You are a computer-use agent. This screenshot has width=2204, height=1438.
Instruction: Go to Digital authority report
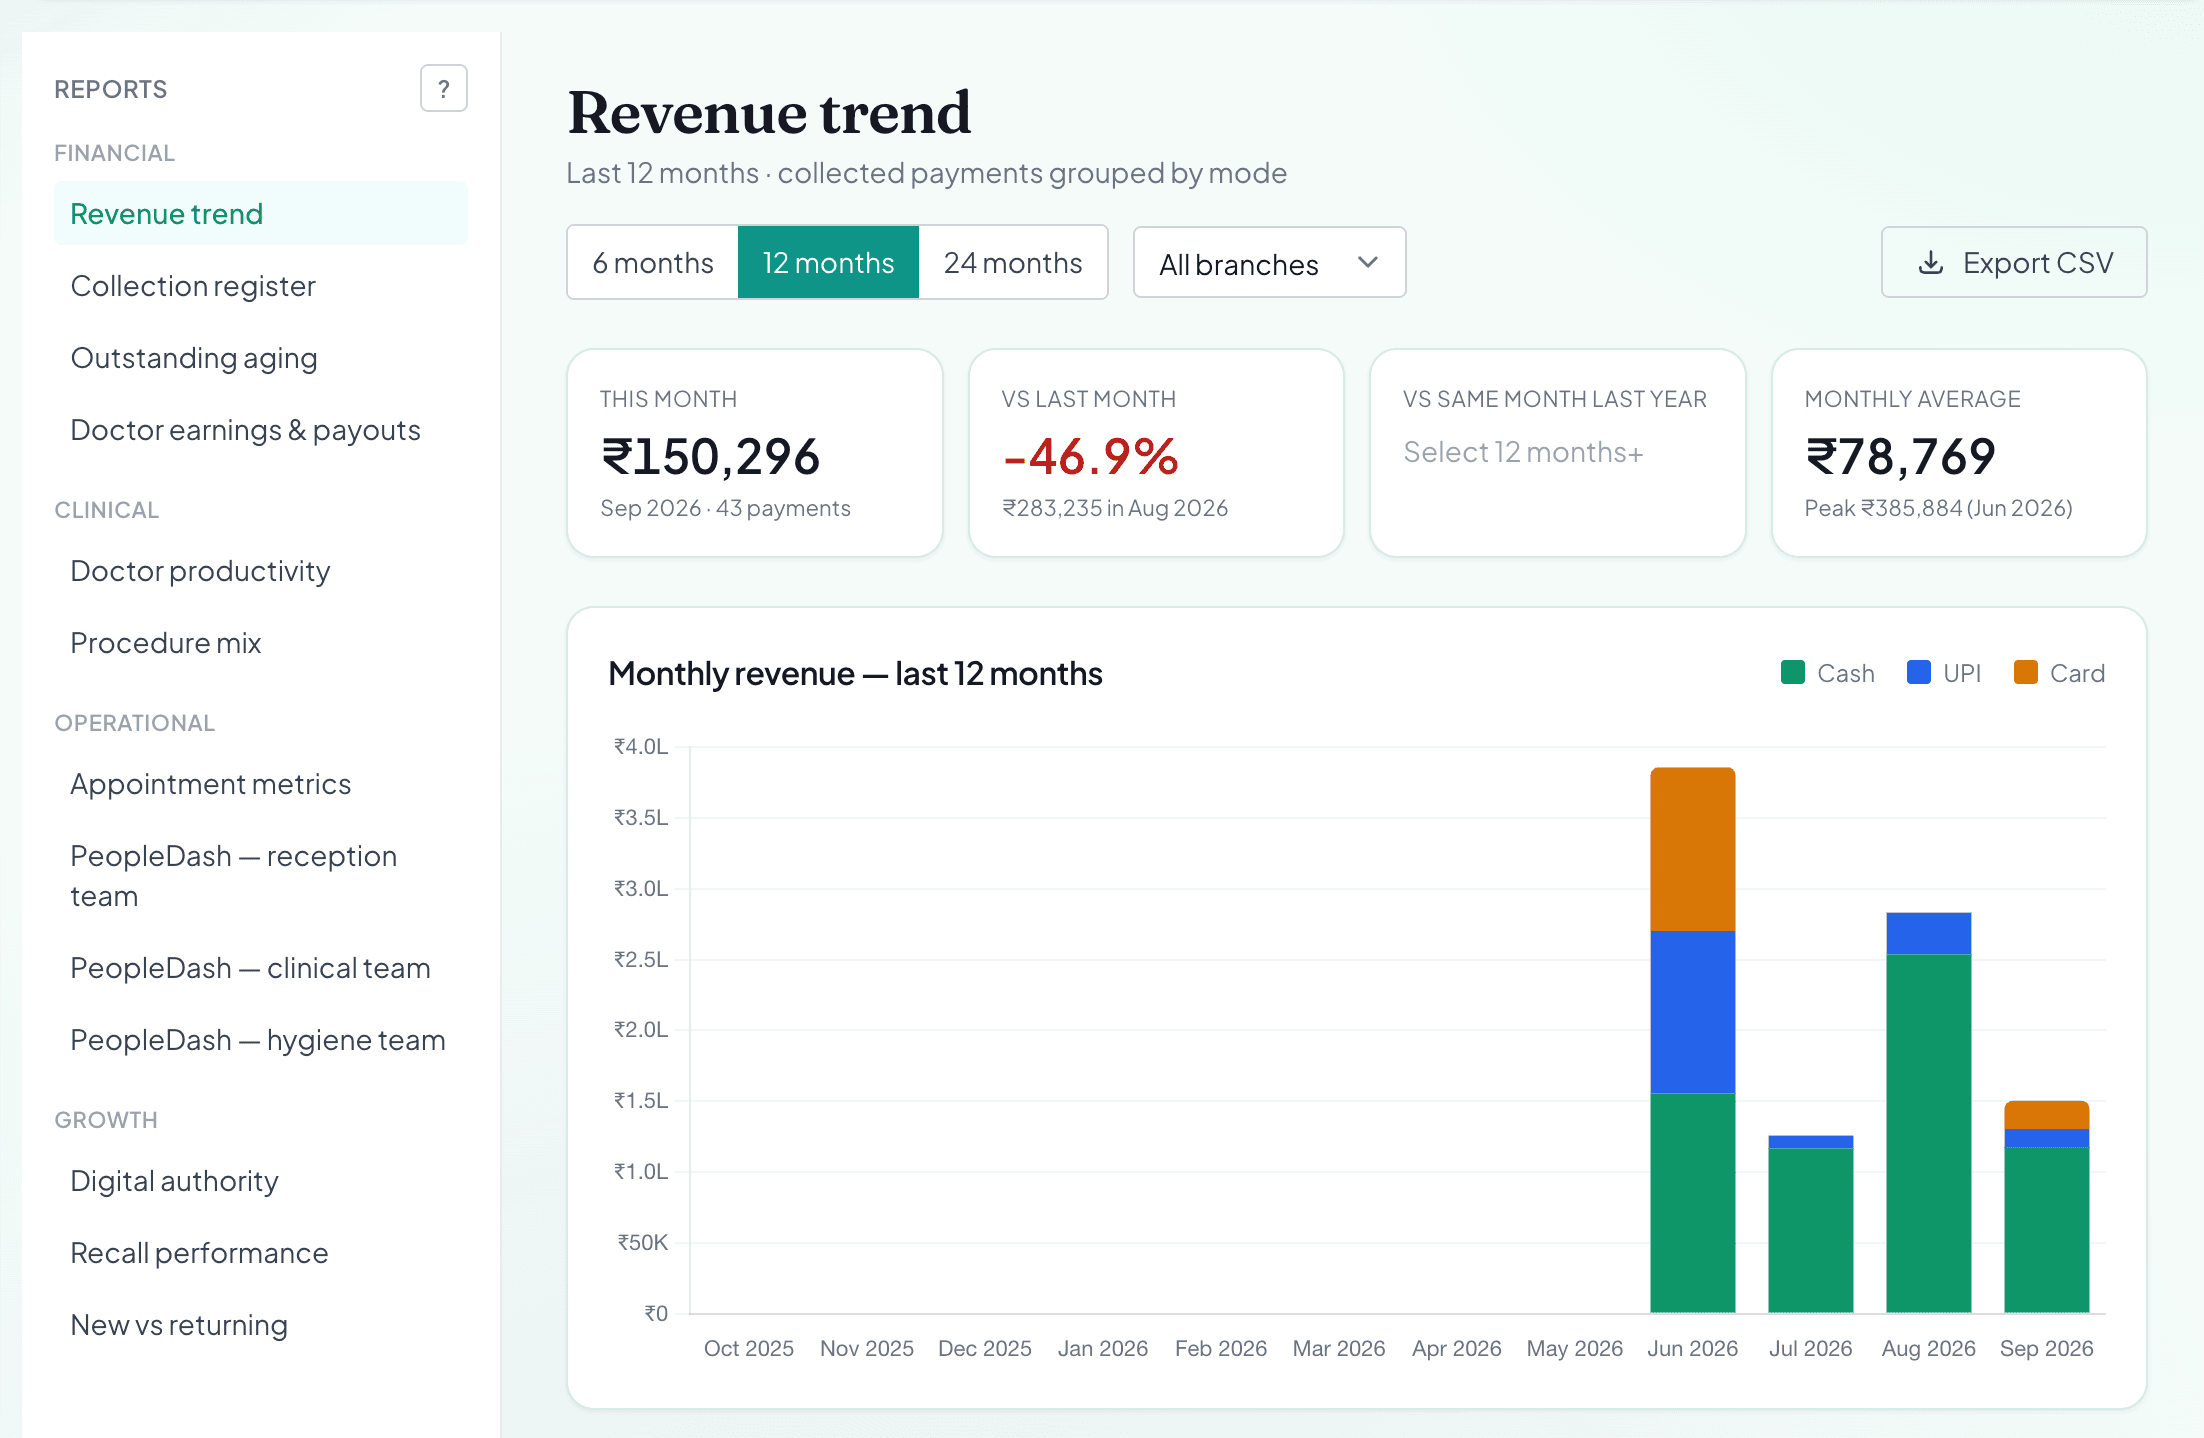point(261,1181)
